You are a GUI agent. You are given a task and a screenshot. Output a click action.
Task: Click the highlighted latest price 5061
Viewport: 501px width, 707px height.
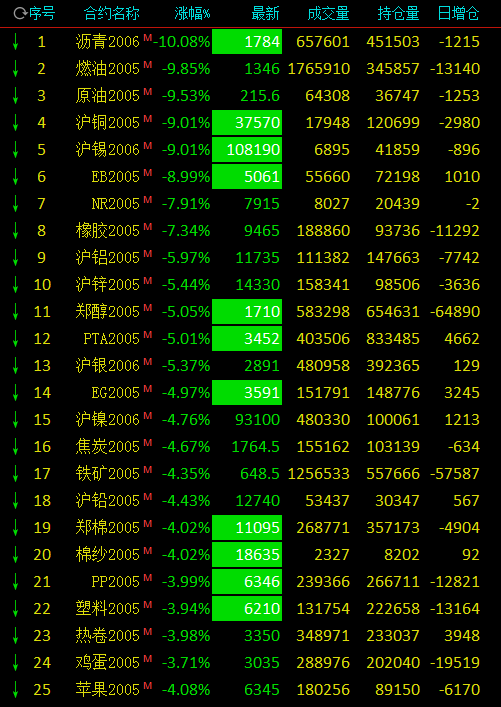pyautogui.click(x=247, y=177)
